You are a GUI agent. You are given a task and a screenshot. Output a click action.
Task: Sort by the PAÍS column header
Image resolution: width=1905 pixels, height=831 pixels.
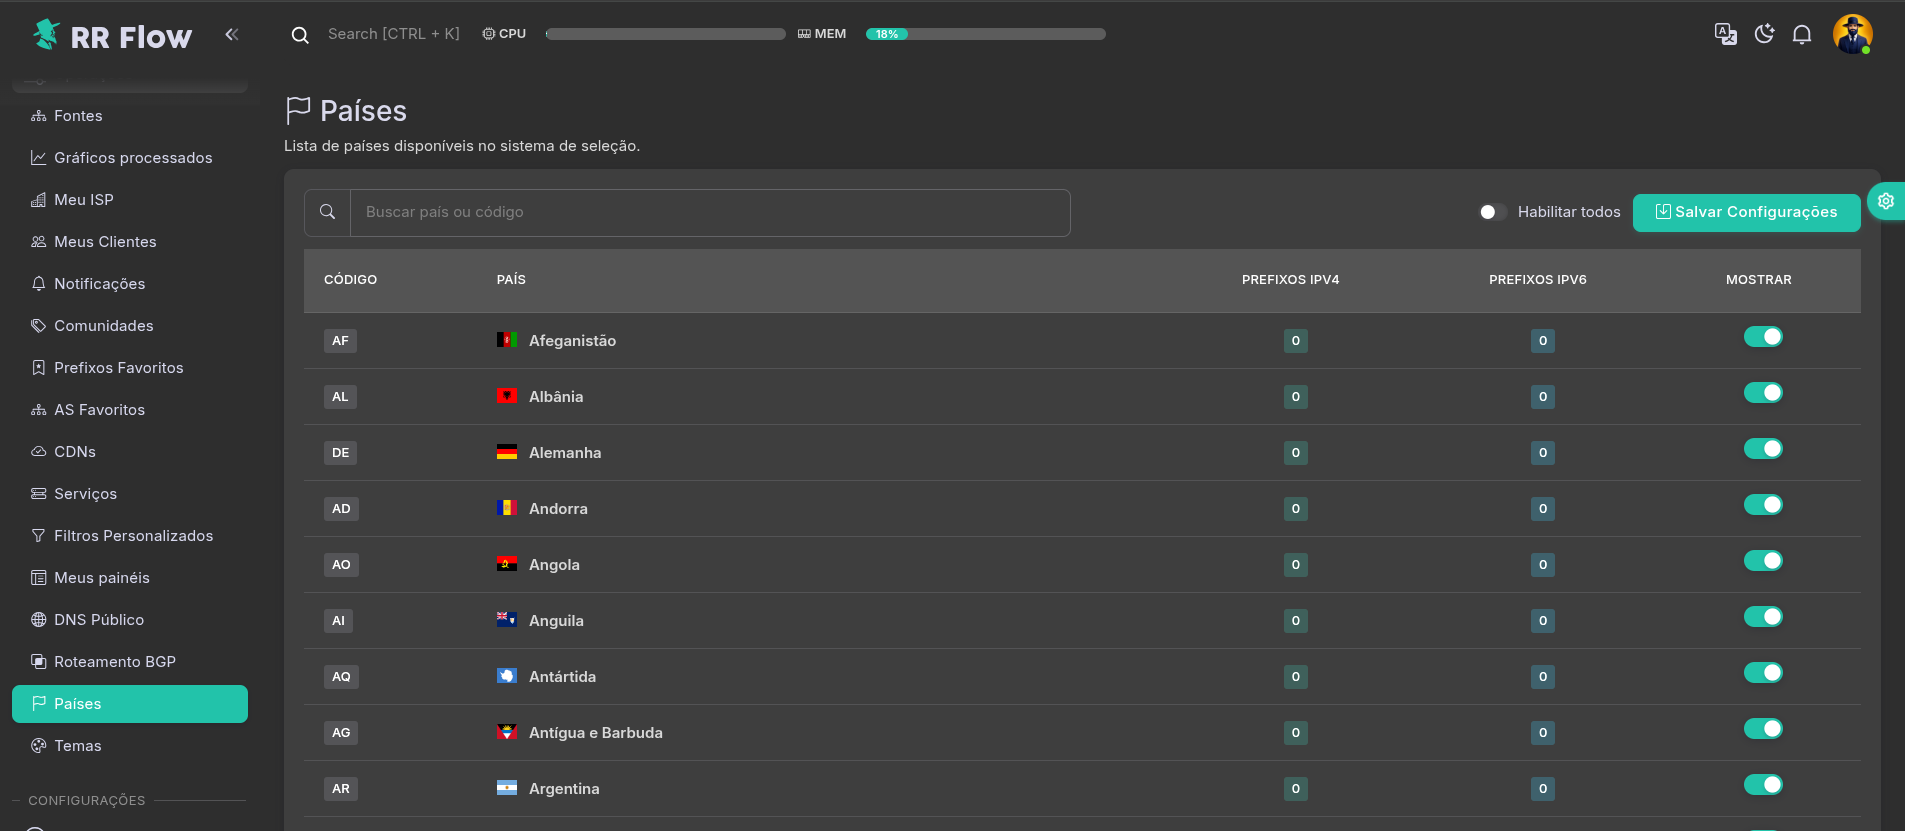point(511,280)
